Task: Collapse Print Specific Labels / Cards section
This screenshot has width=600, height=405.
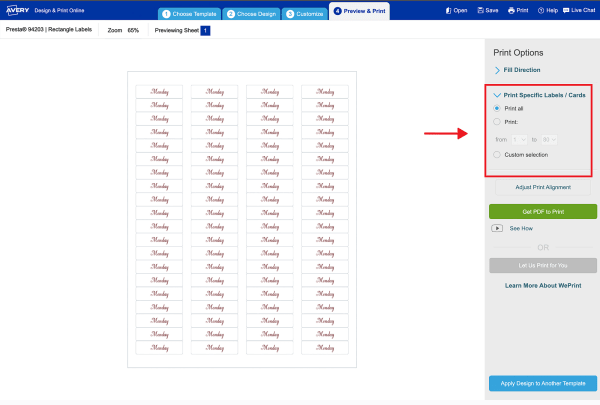Action: coord(497,95)
